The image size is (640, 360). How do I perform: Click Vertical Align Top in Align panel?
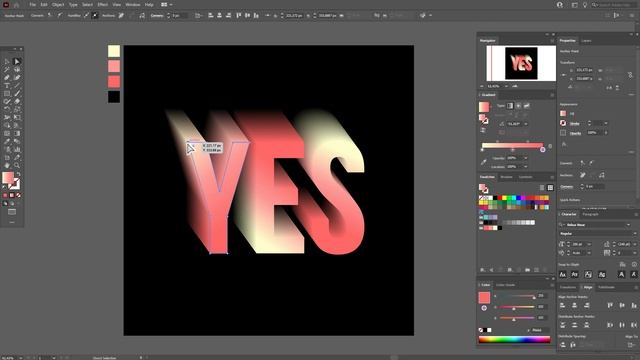coord(610,305)
